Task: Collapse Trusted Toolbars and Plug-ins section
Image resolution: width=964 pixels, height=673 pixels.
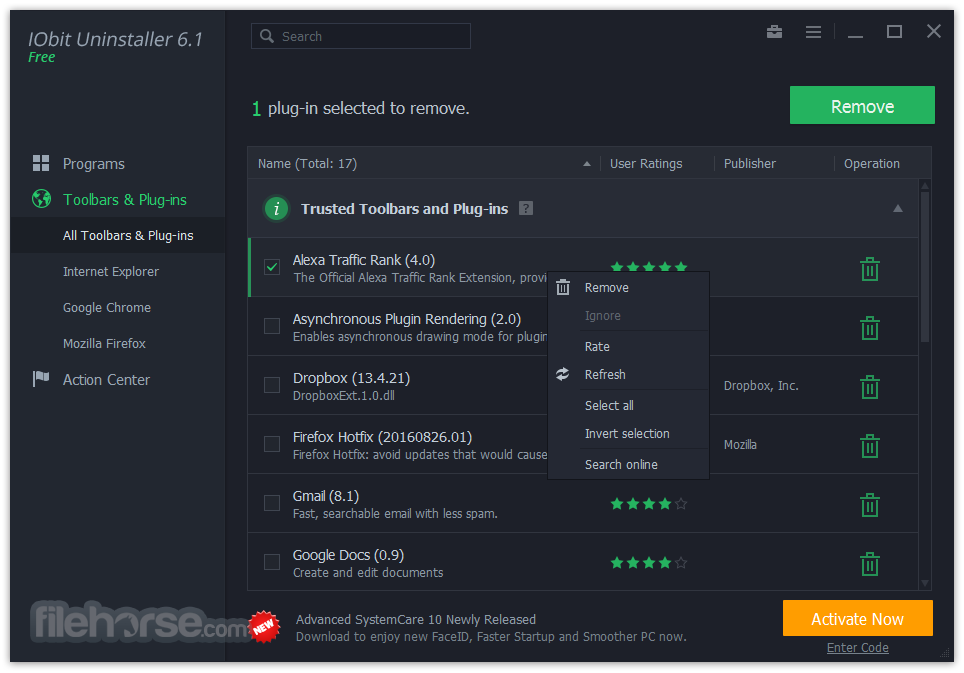Action: click(898, 208)
